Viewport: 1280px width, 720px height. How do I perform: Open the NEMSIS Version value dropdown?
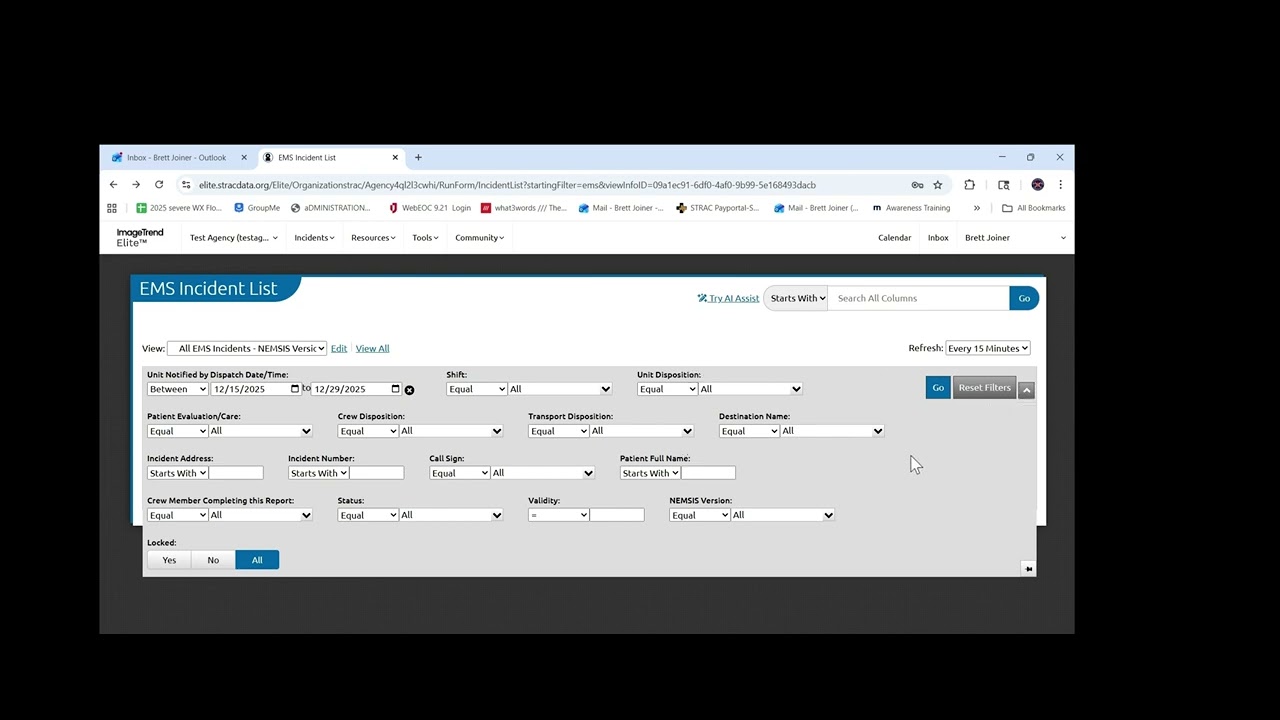pyautogui.click(x=783, y=515)
